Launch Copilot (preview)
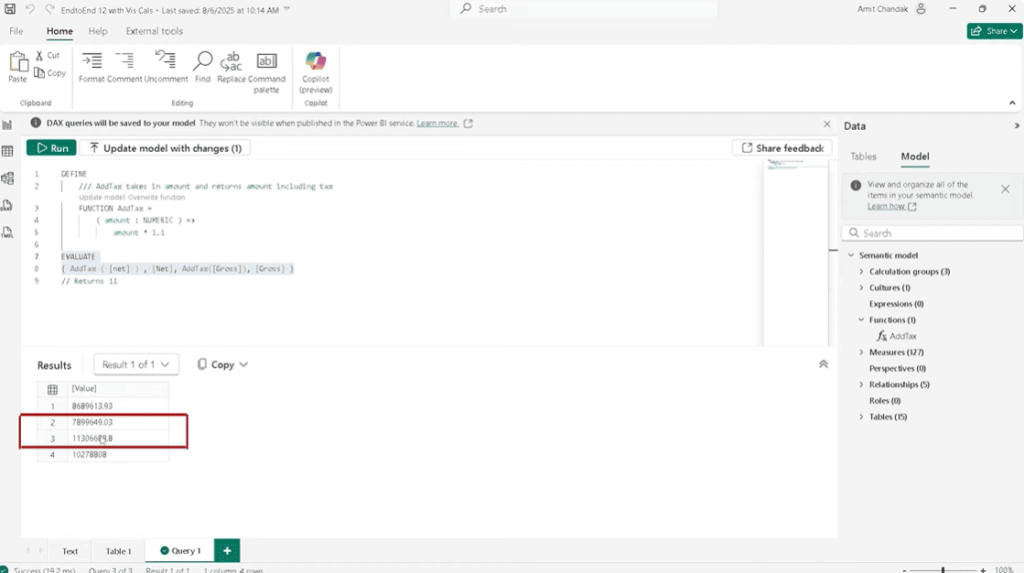 (315, 72)
